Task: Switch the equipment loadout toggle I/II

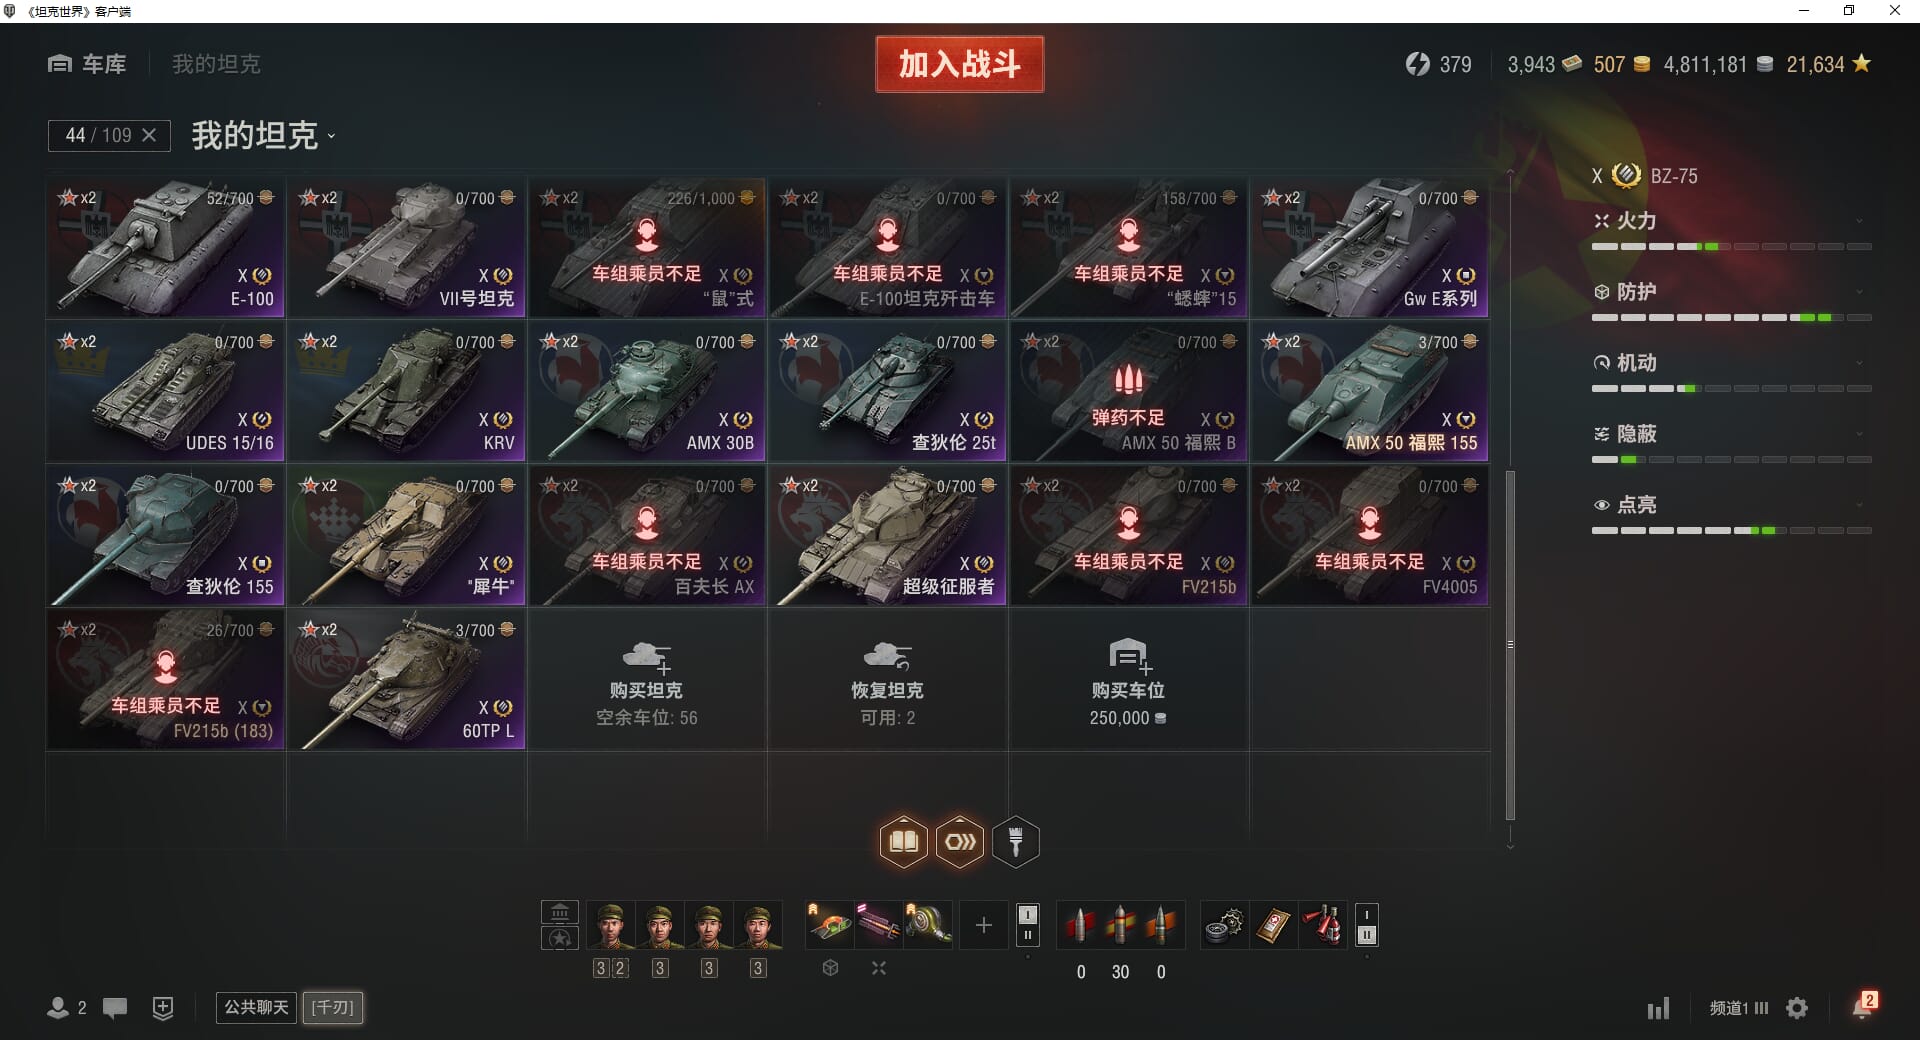Action: 1027,925
